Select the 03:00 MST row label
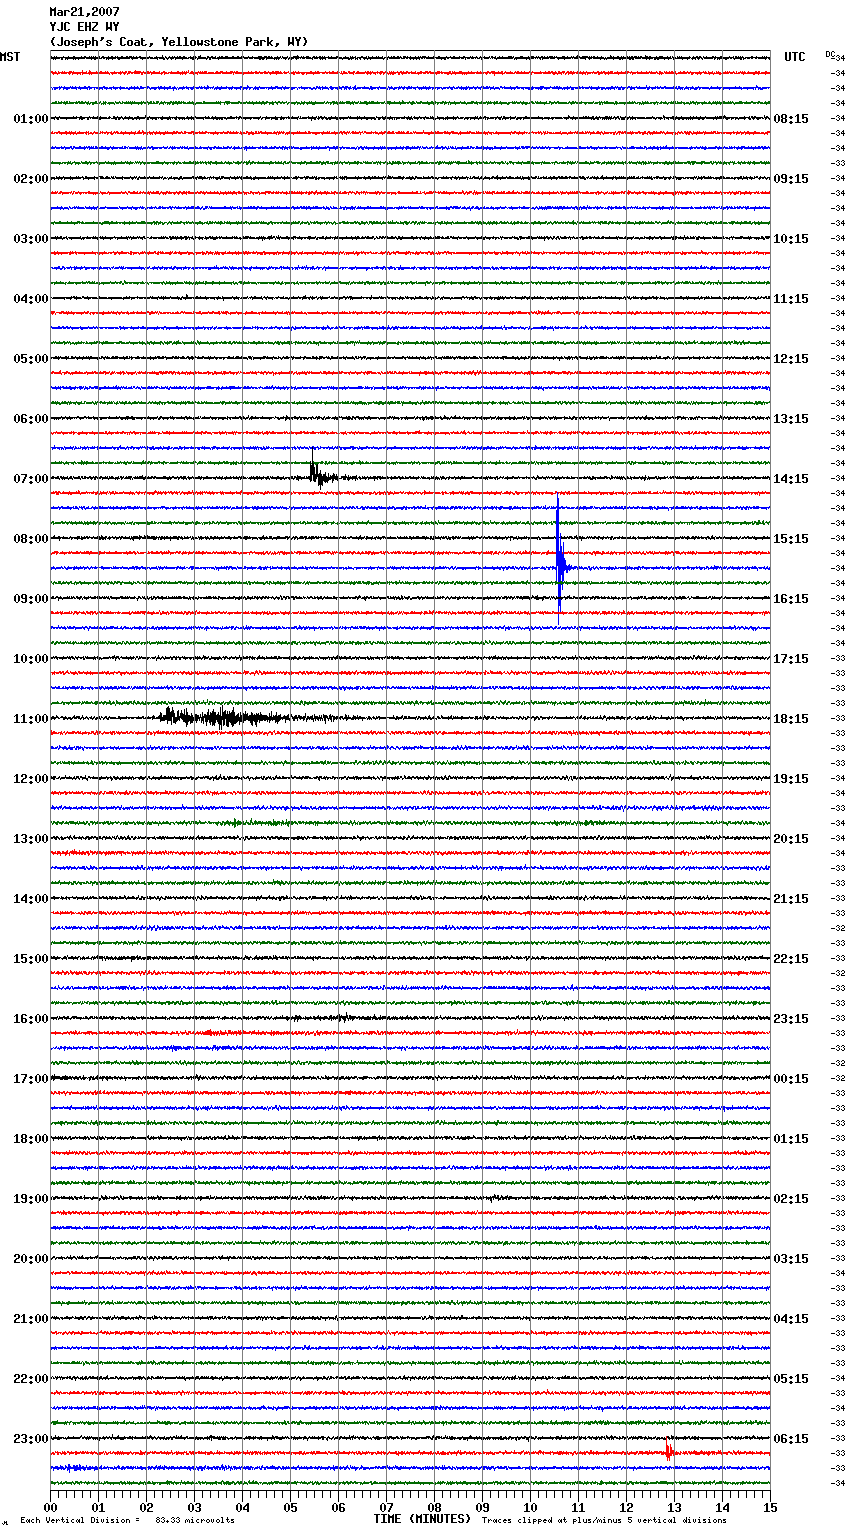The width and height of the screenshot is (850, 1534). [30, 239]
